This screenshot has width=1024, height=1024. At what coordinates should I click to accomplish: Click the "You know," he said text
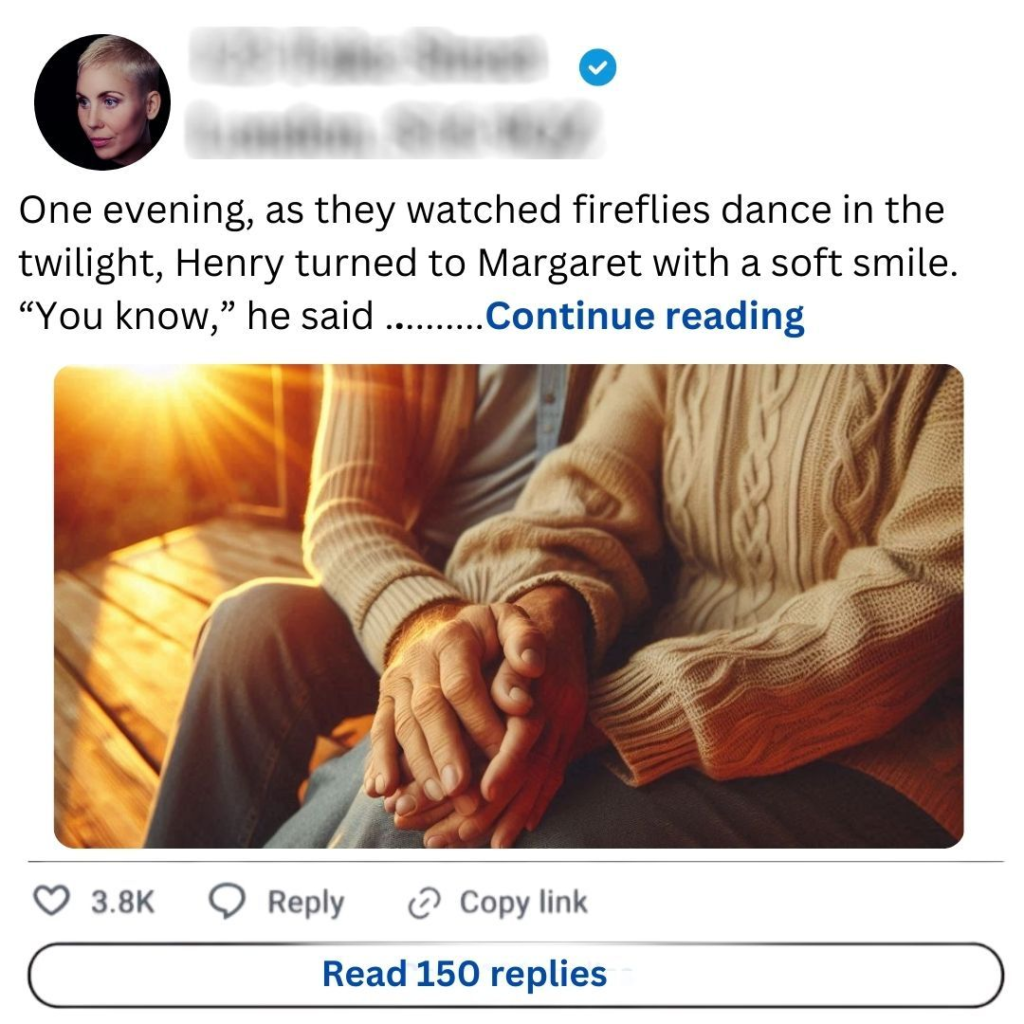point(197,317)
